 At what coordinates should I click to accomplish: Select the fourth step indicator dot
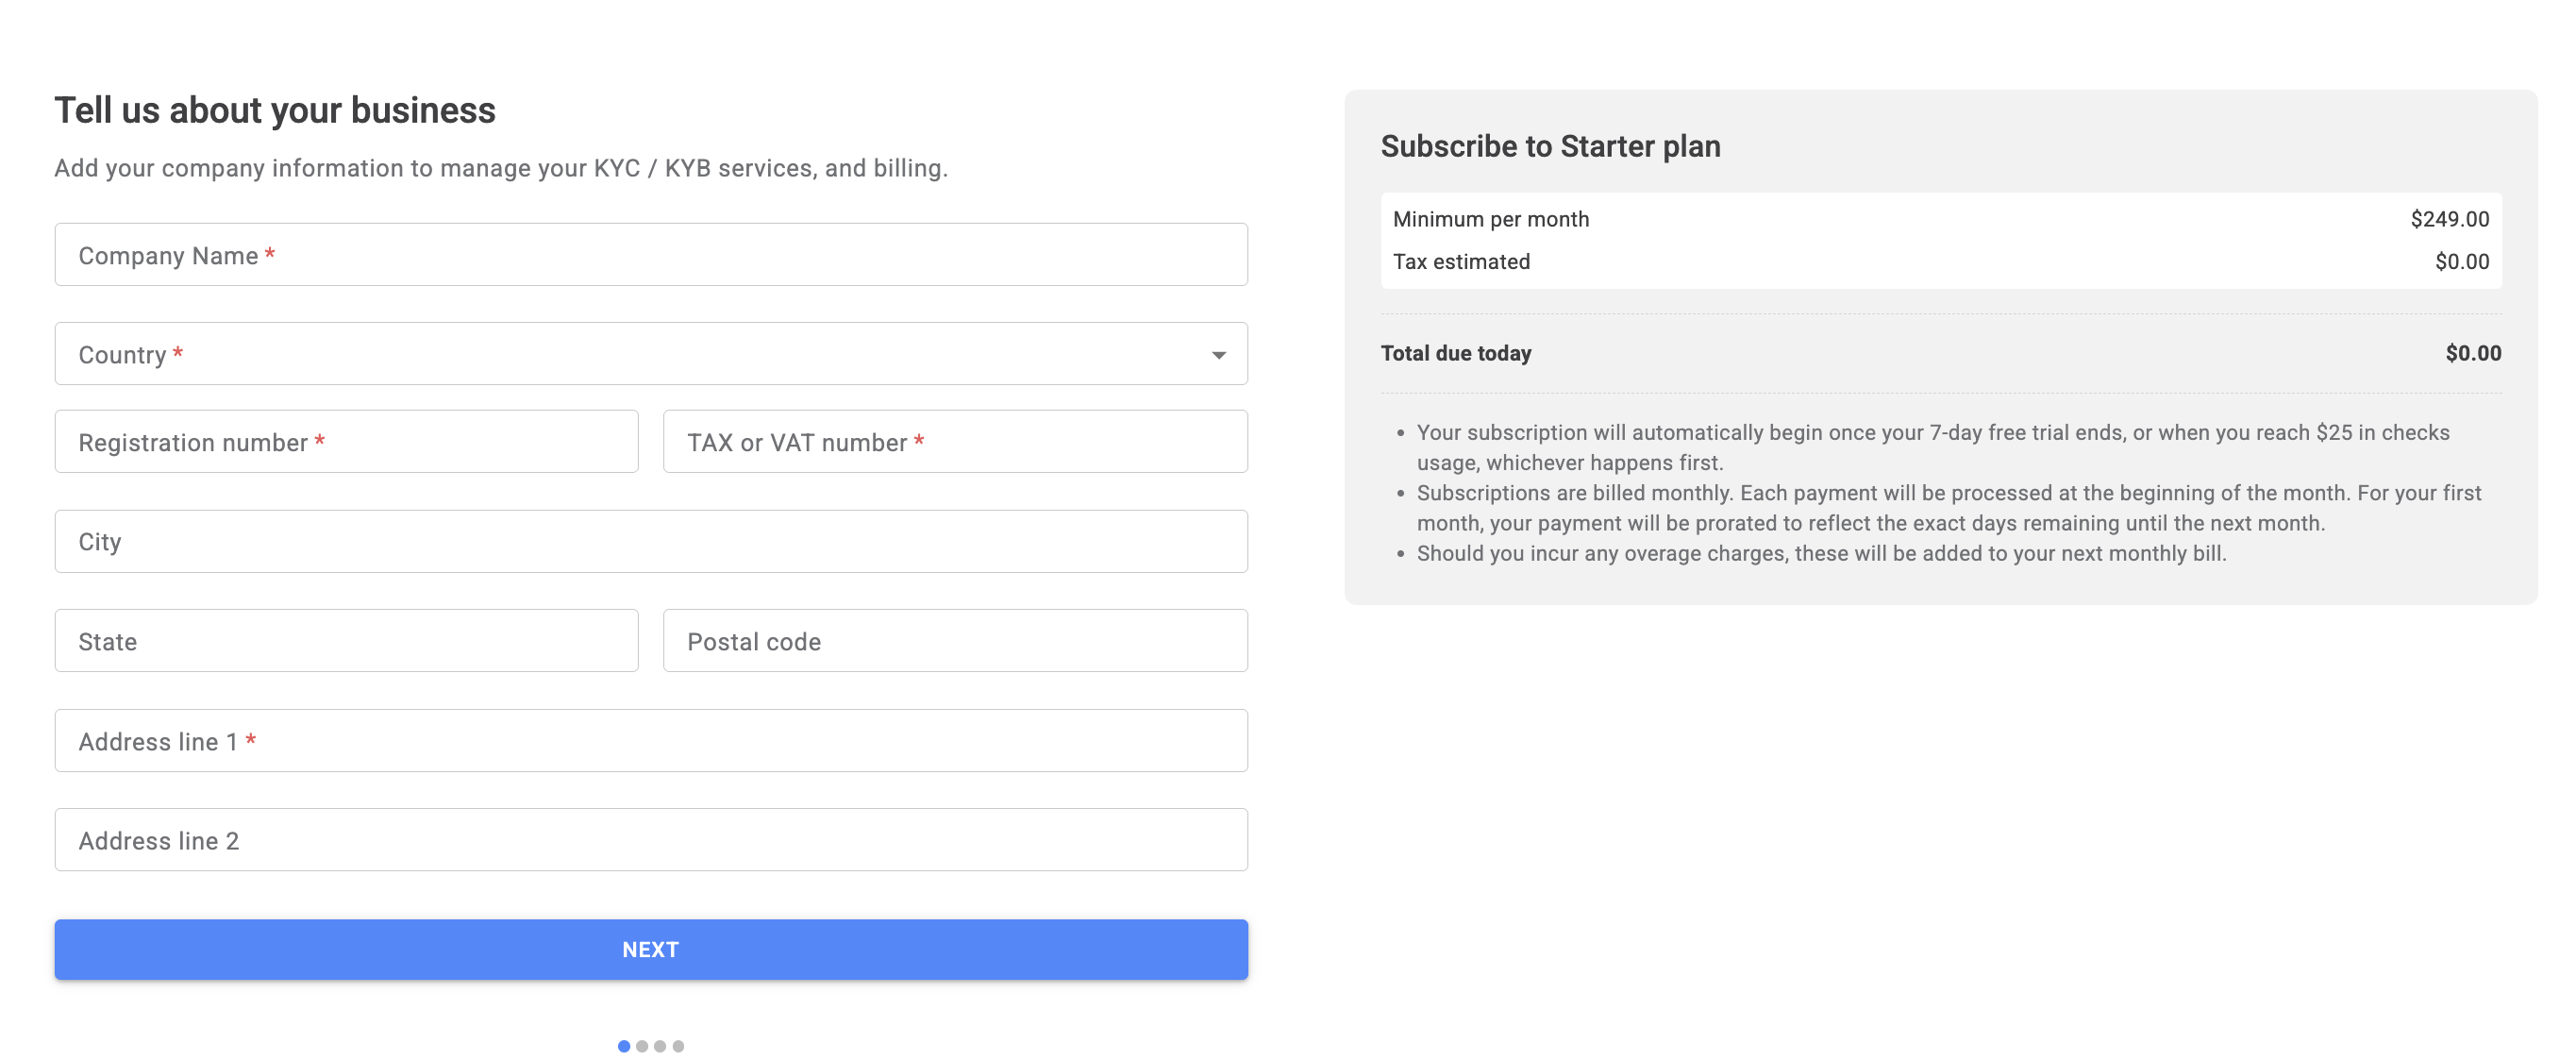[x=678, y=1046]
